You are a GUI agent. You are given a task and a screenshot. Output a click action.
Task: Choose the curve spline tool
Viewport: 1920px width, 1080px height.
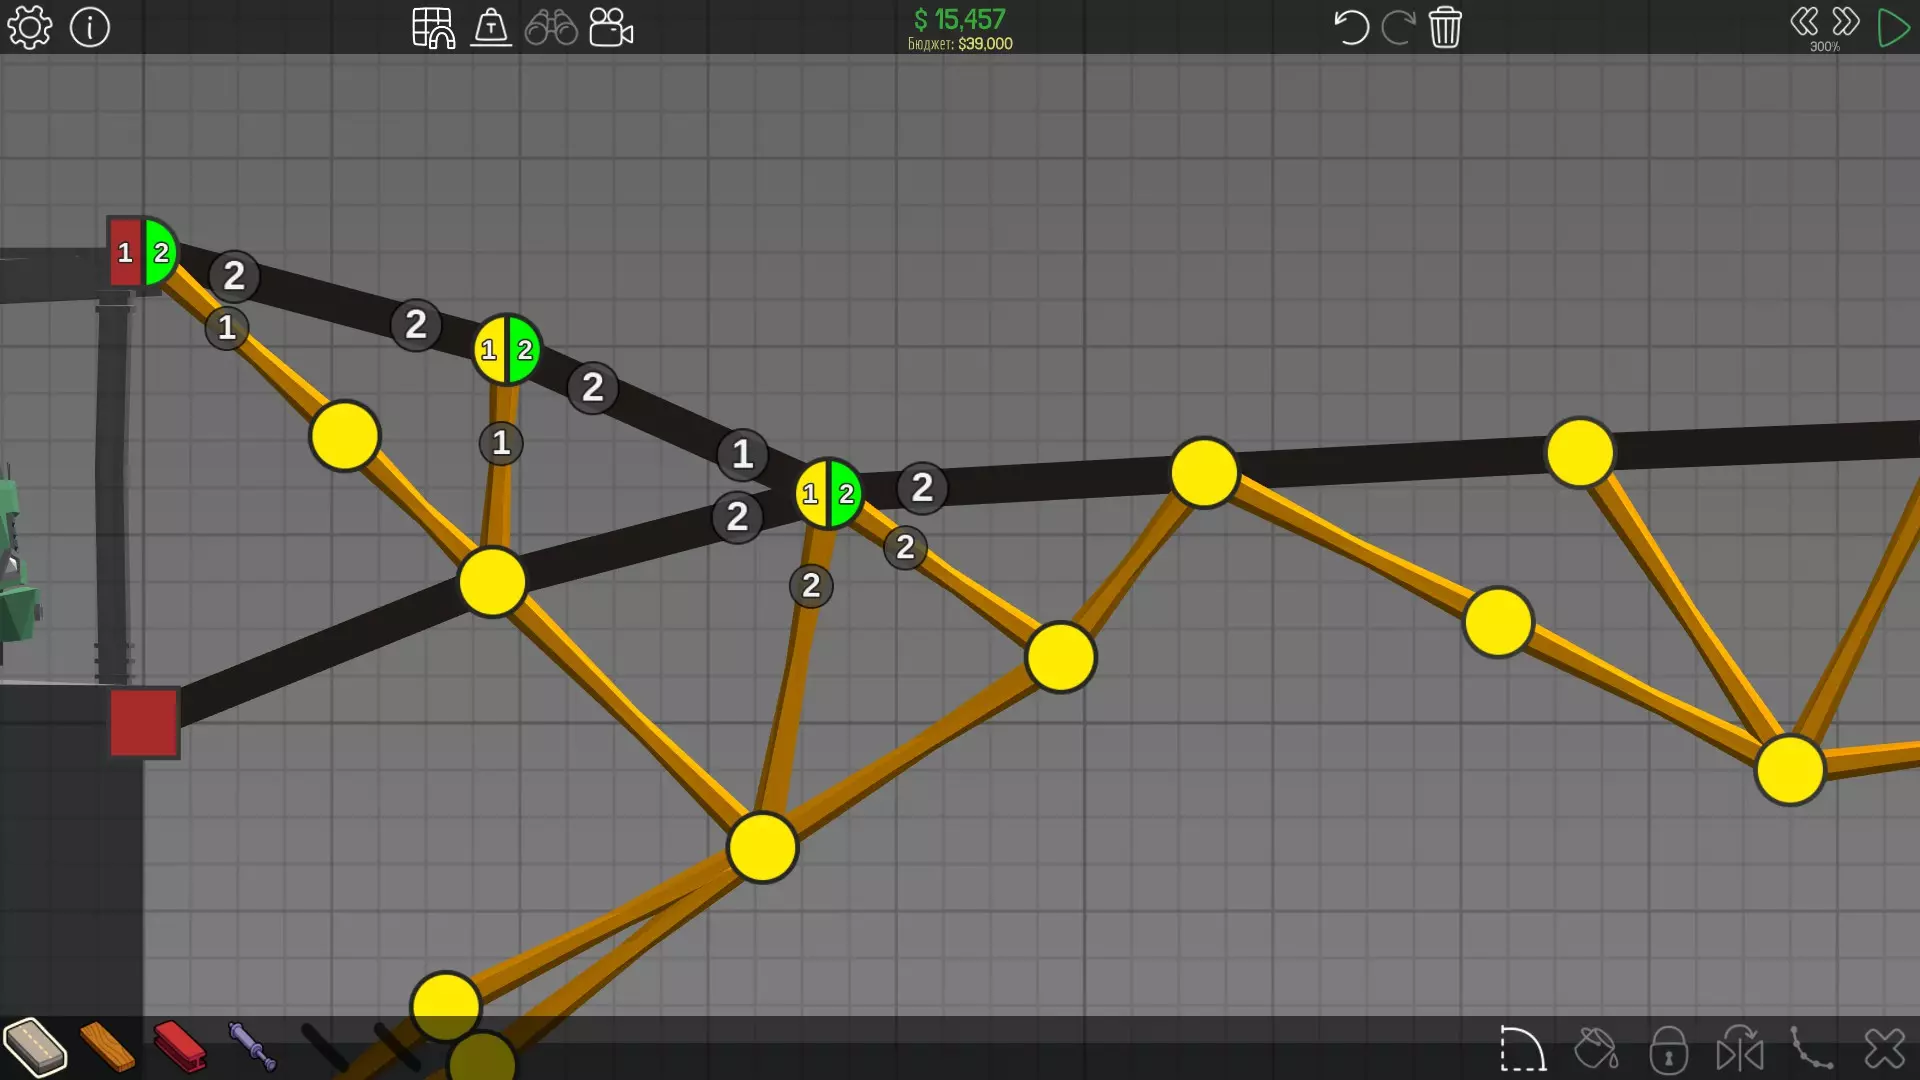[x=1811, y=1049]
